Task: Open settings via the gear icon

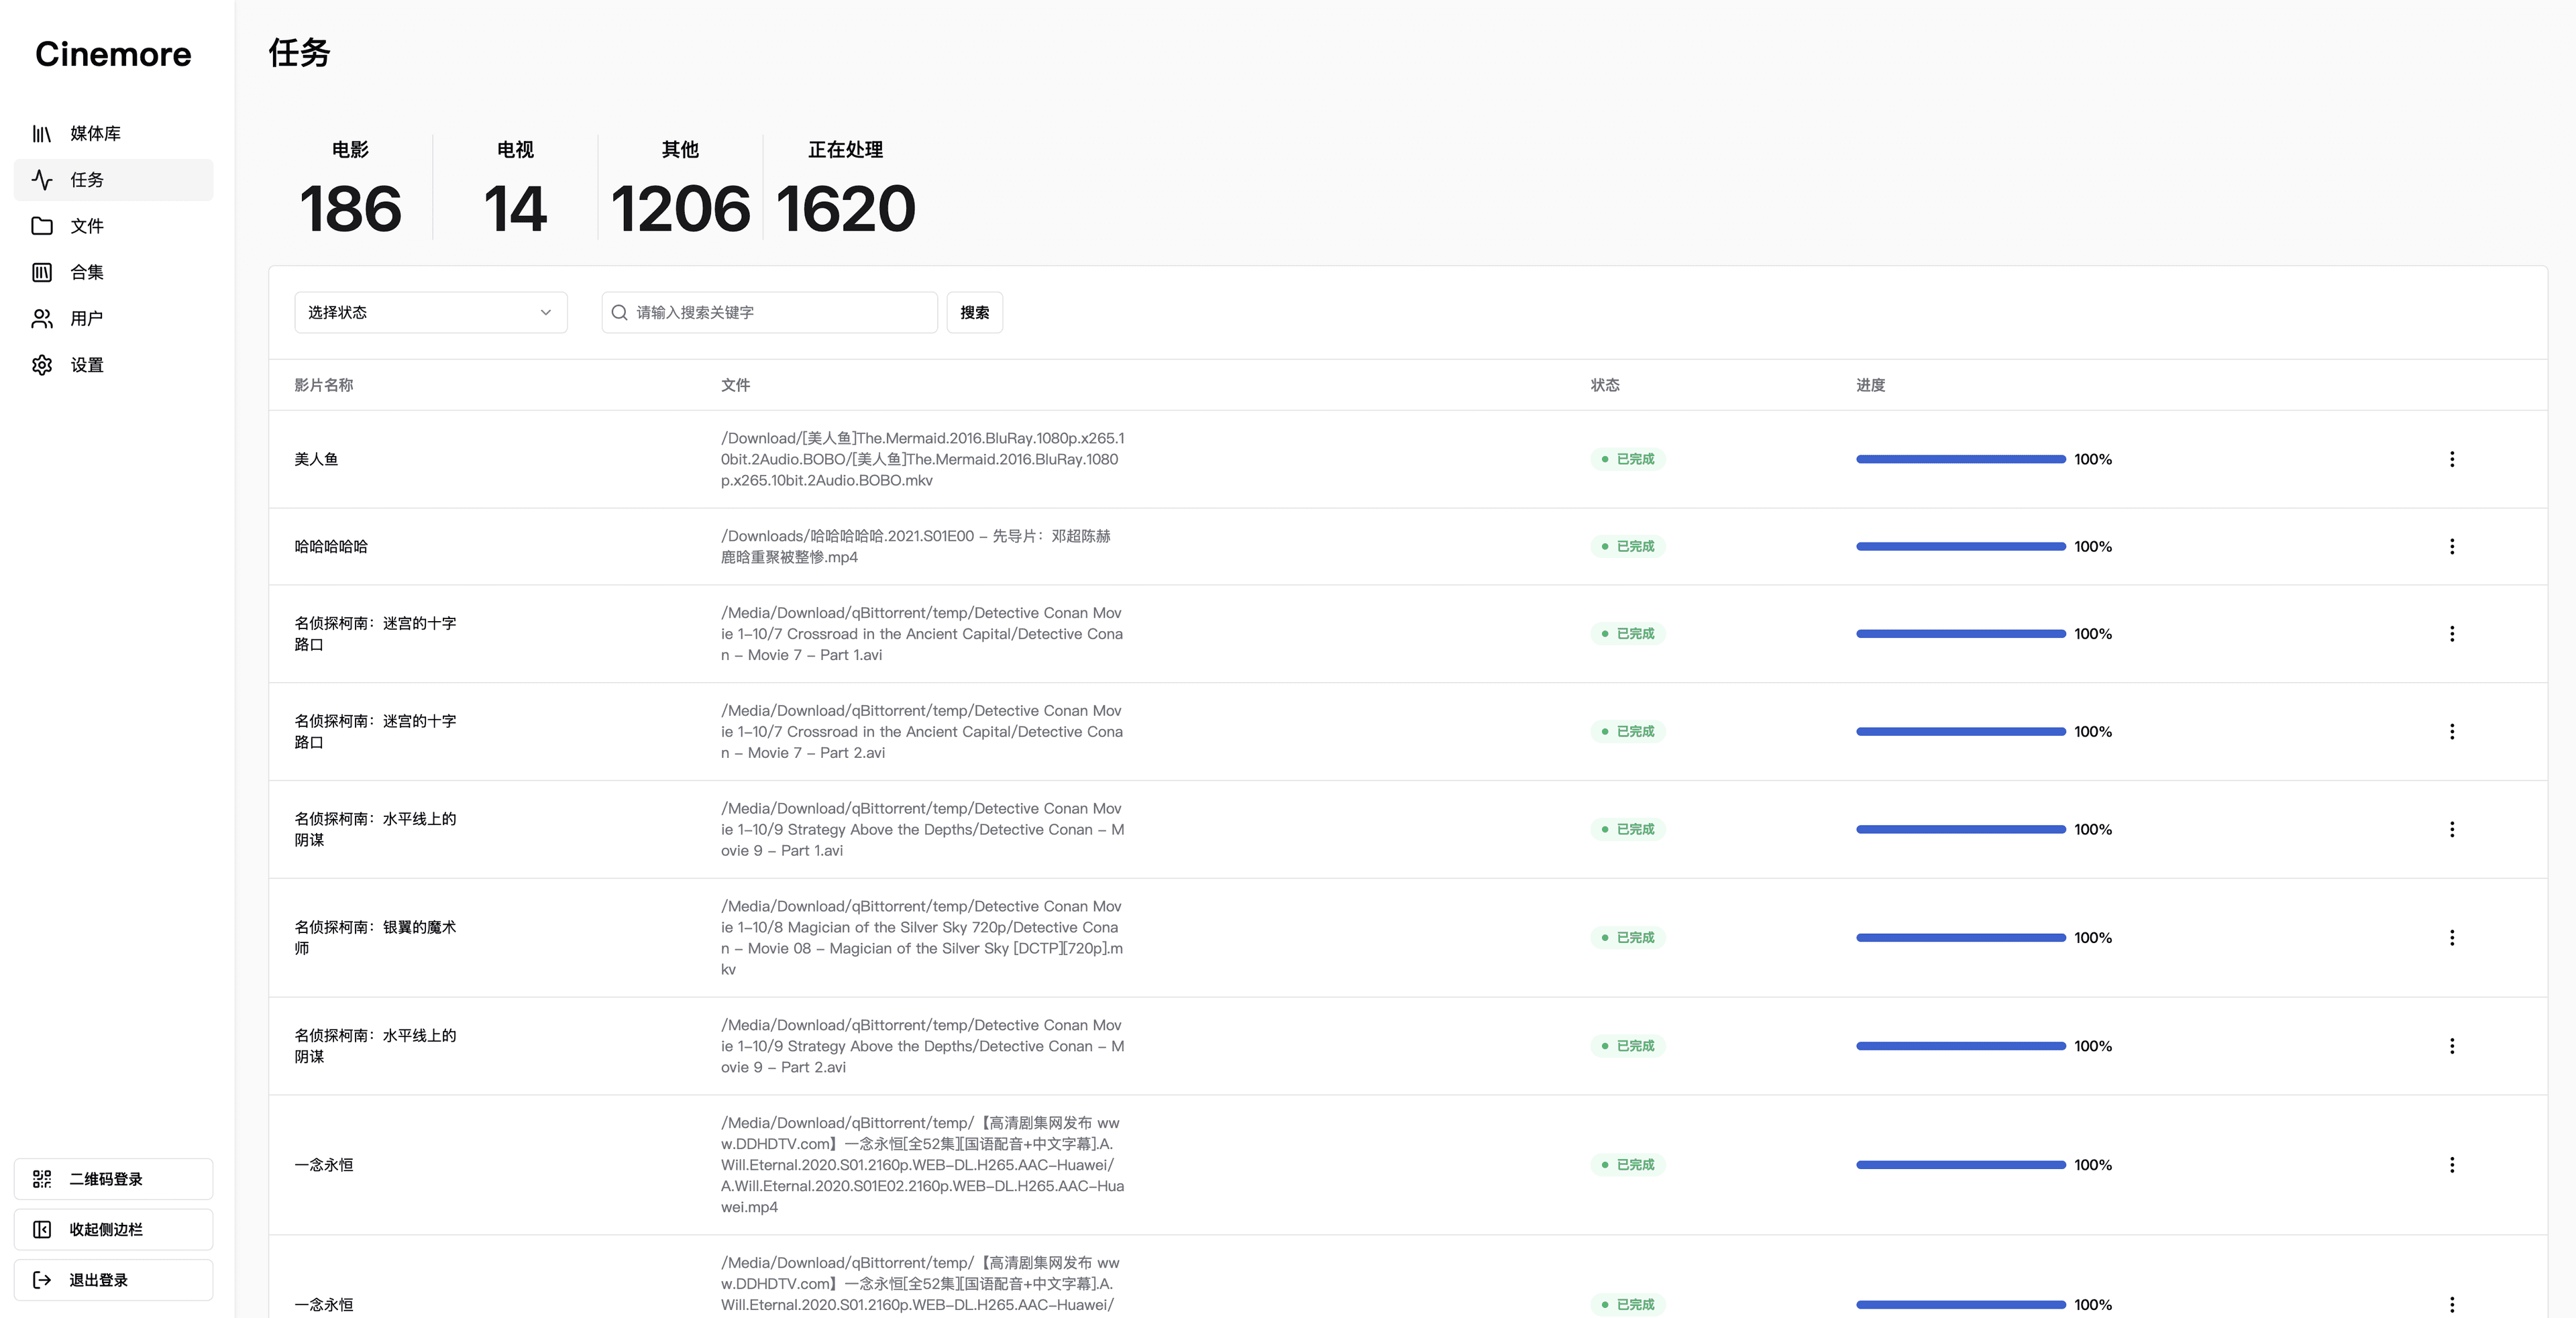Action: pyautogui.click(x=42, y=365)
